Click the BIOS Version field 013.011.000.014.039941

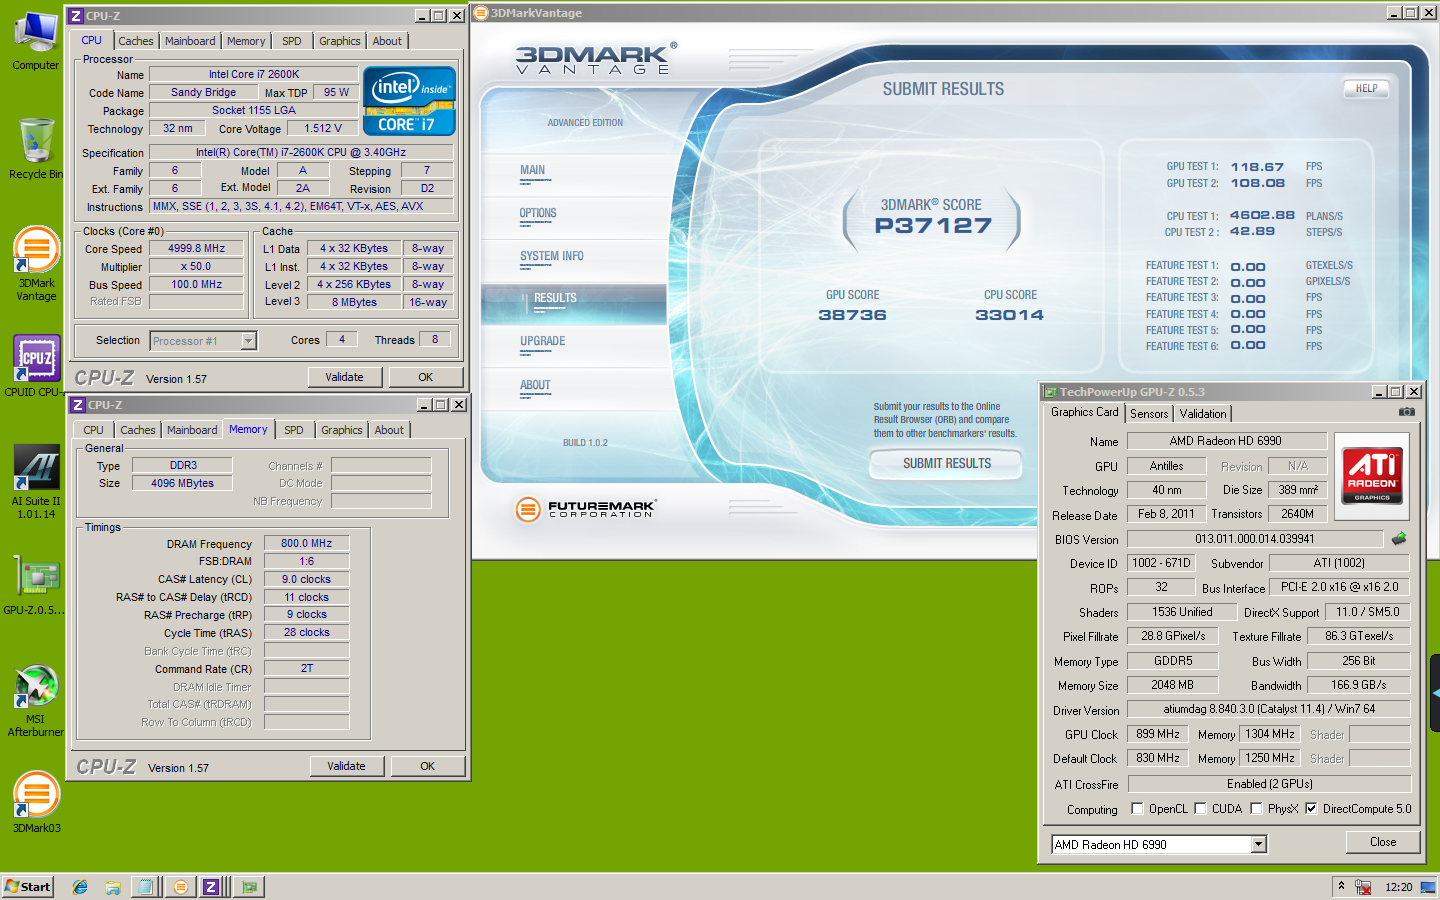[x=1255, y=539]
